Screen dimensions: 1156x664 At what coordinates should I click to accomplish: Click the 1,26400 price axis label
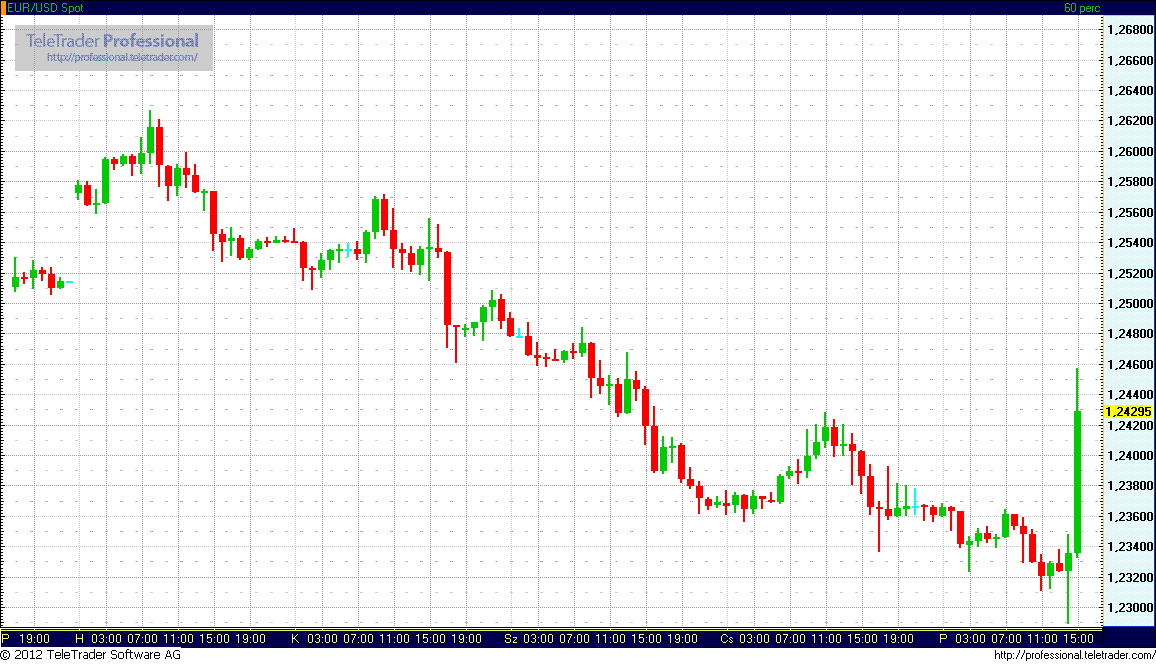[x=1129, y=91]
